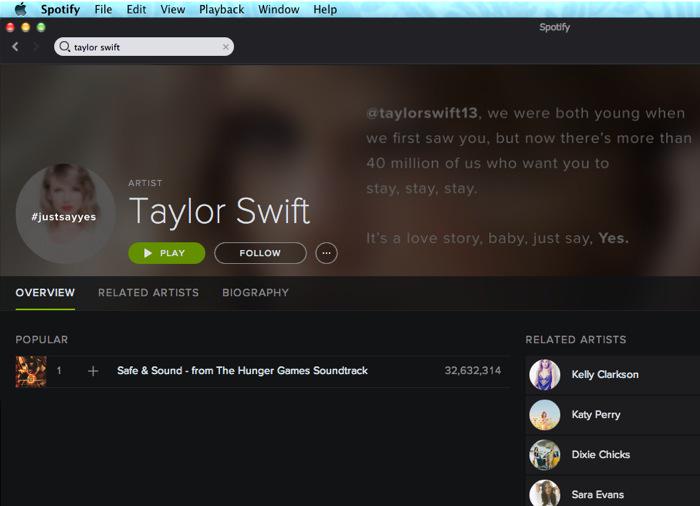
Task: Add Safe & Sound with the plus icon
Action: (93, 371)
